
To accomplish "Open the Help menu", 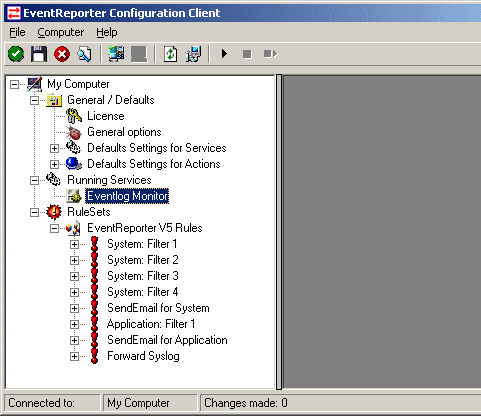I will point(107,32).
